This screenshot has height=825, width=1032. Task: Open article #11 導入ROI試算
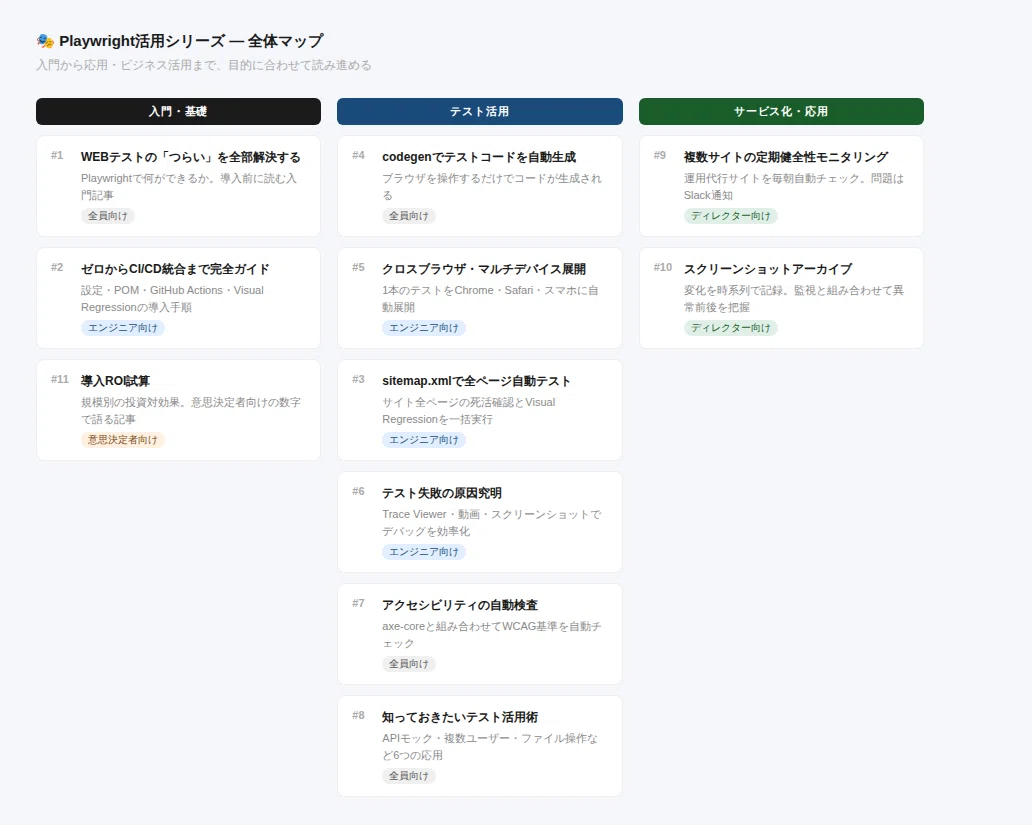[x=178, y=410]
